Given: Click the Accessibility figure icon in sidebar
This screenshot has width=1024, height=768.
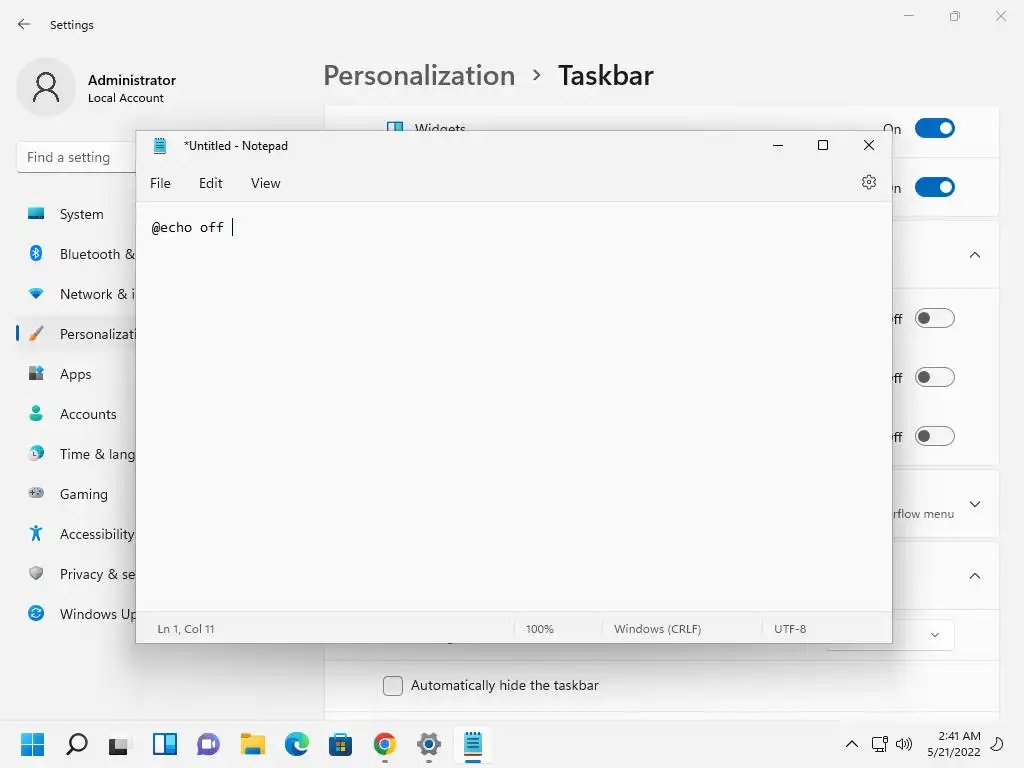Looking at the screenshot, I should [36, 533].
